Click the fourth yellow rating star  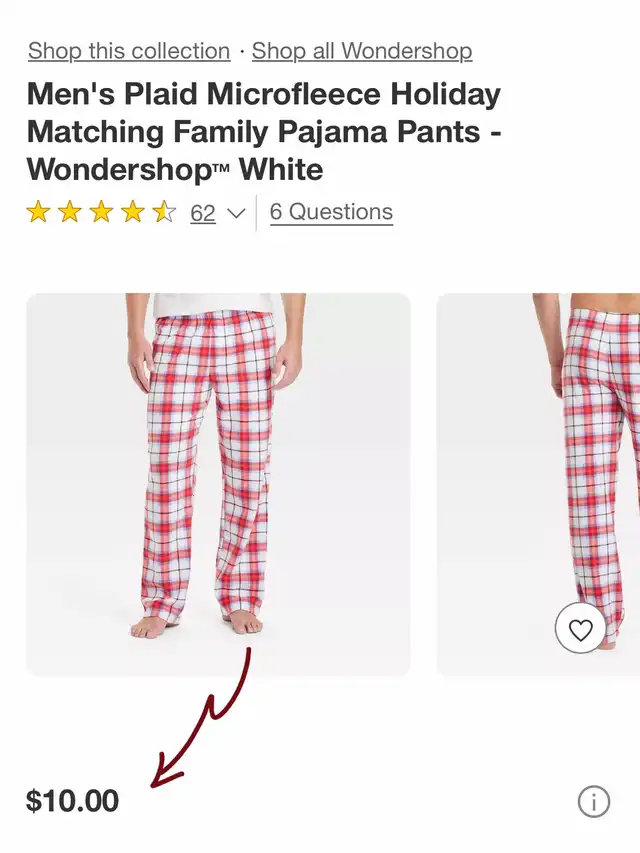click(x=133, y=212)
